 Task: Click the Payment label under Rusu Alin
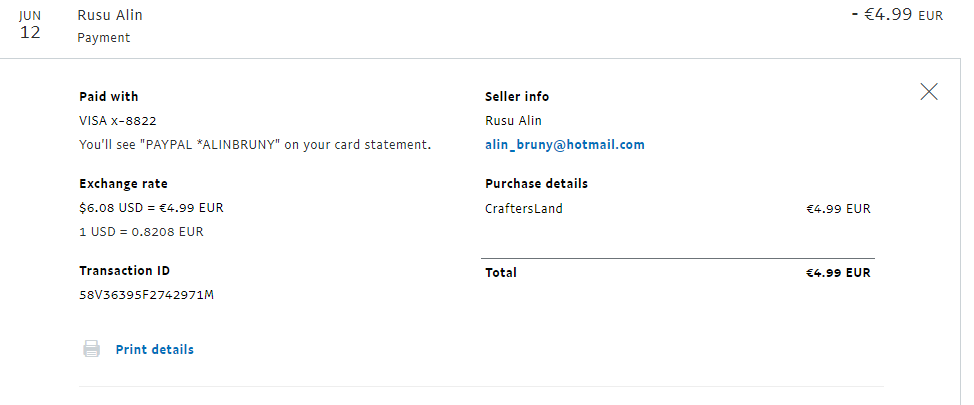[103, 38]
